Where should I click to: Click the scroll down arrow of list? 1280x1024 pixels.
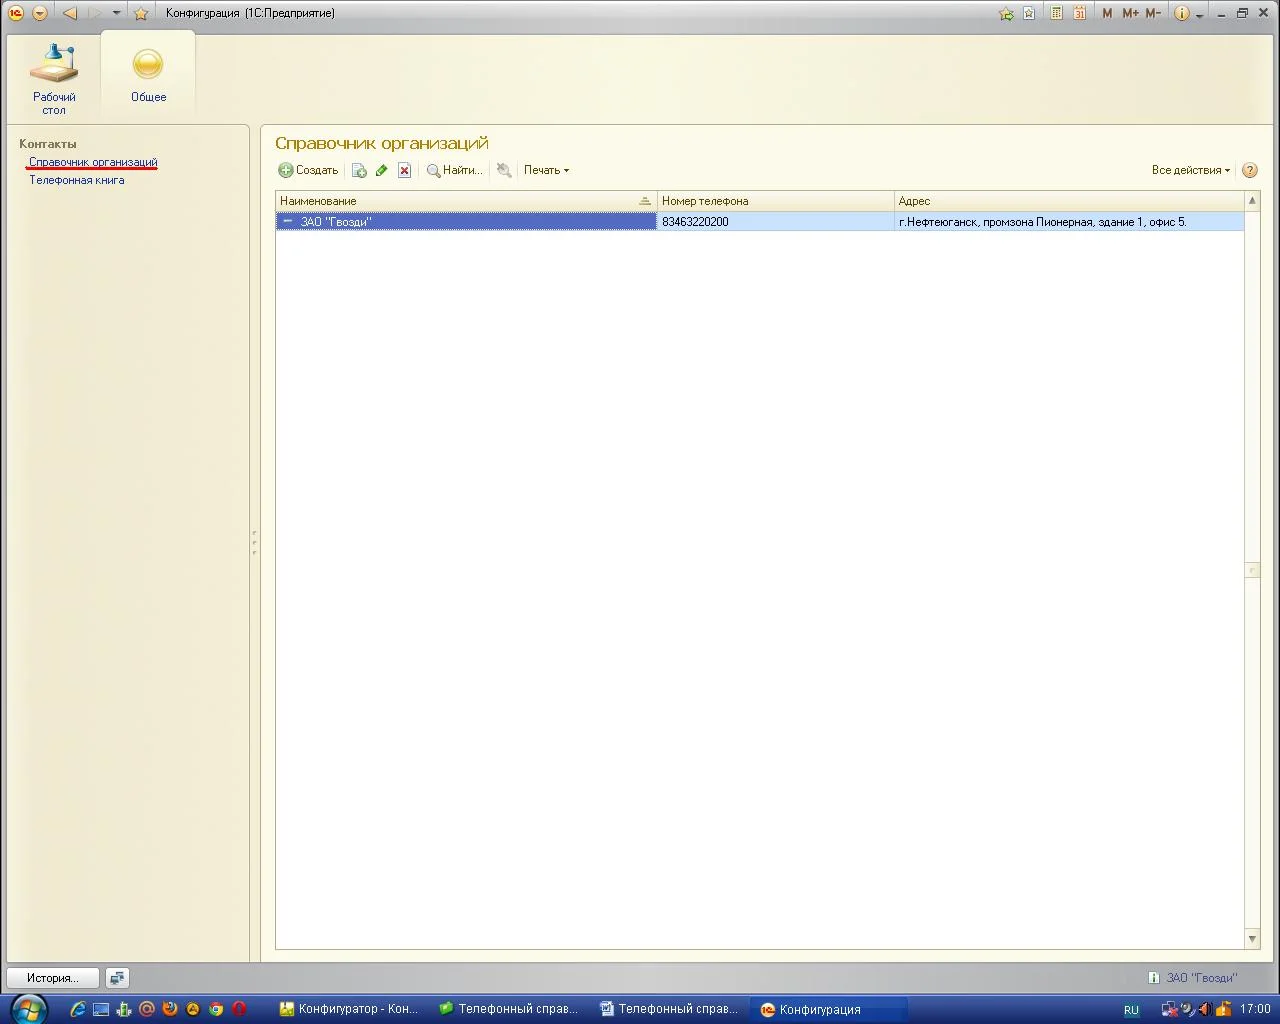click(1252, 939)
